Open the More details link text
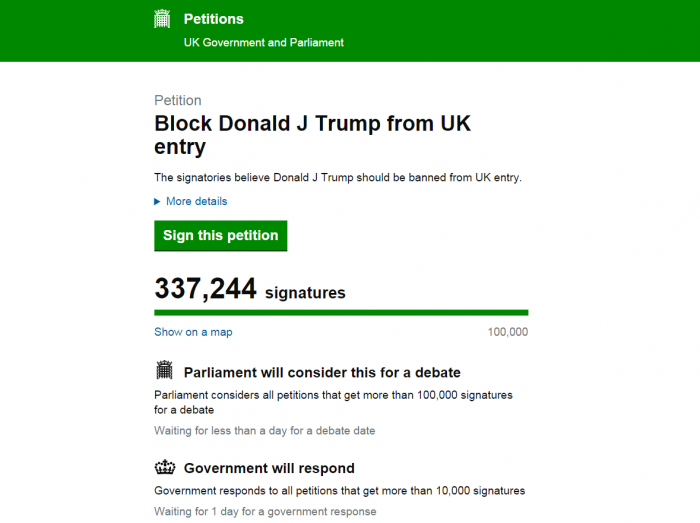Image resolution: width=700 pixels, height=523 pixels. pos(196,201)
